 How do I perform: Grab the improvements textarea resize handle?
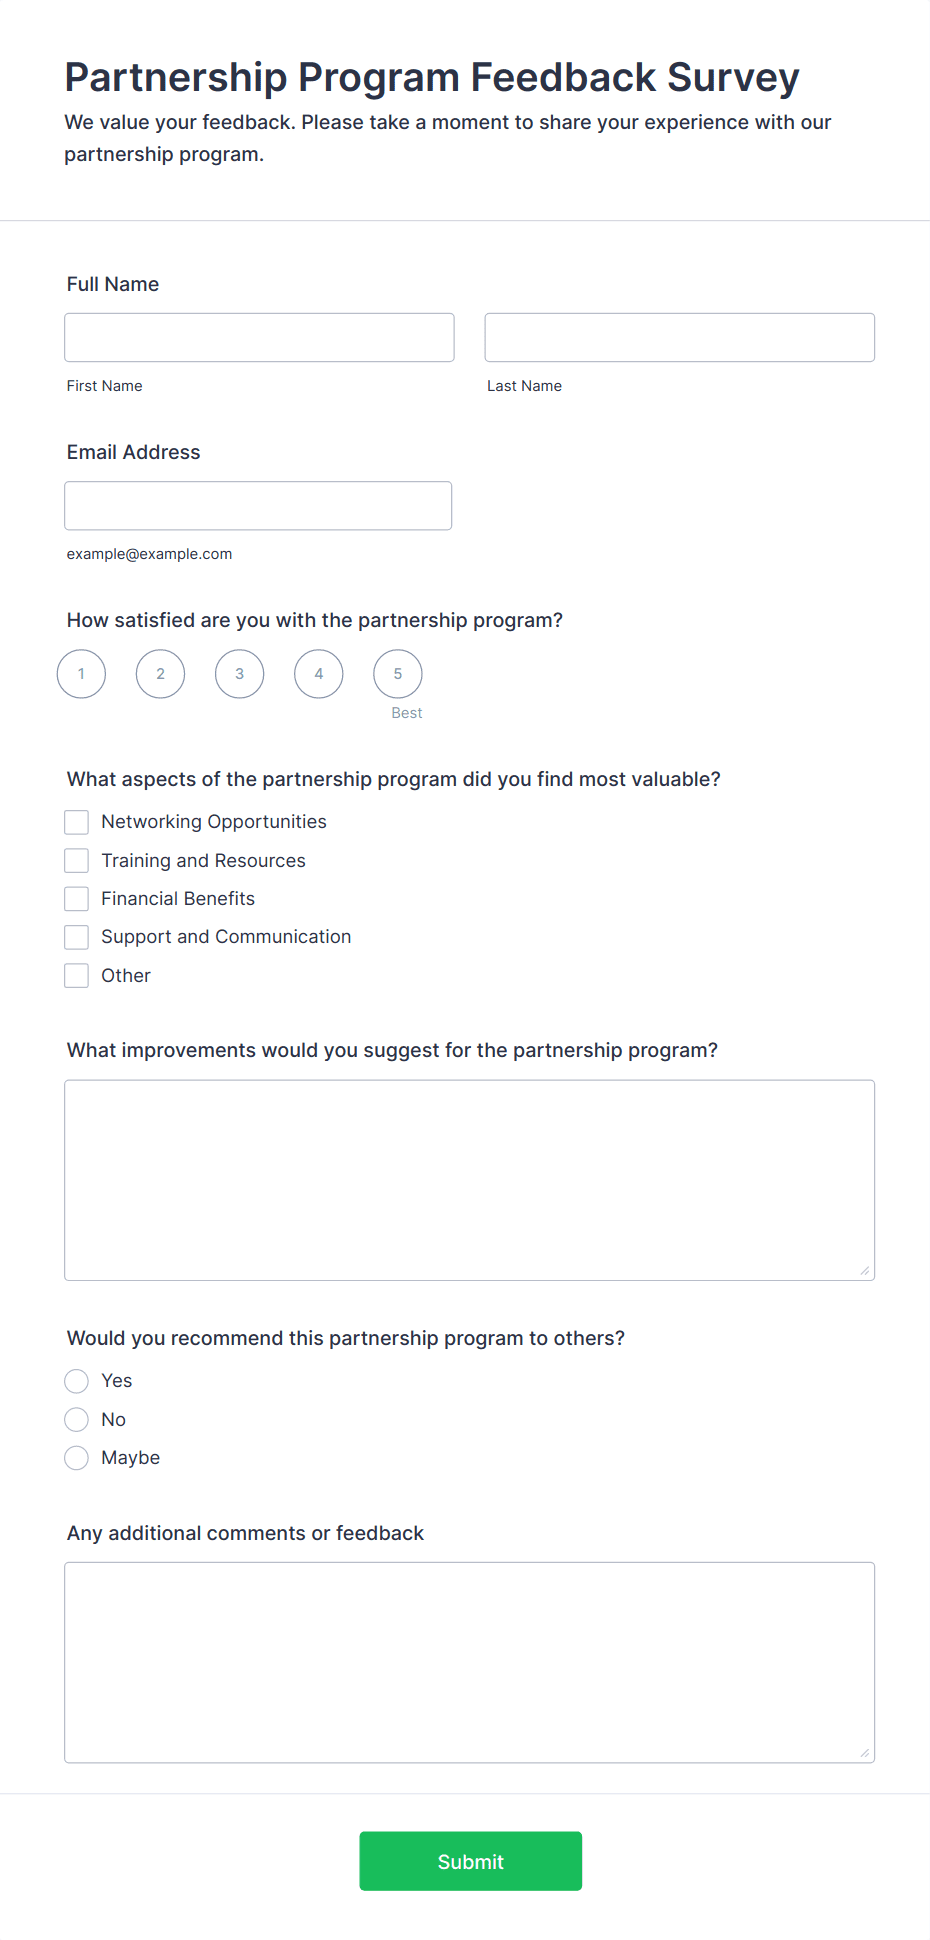click(x=865, y=1271)
